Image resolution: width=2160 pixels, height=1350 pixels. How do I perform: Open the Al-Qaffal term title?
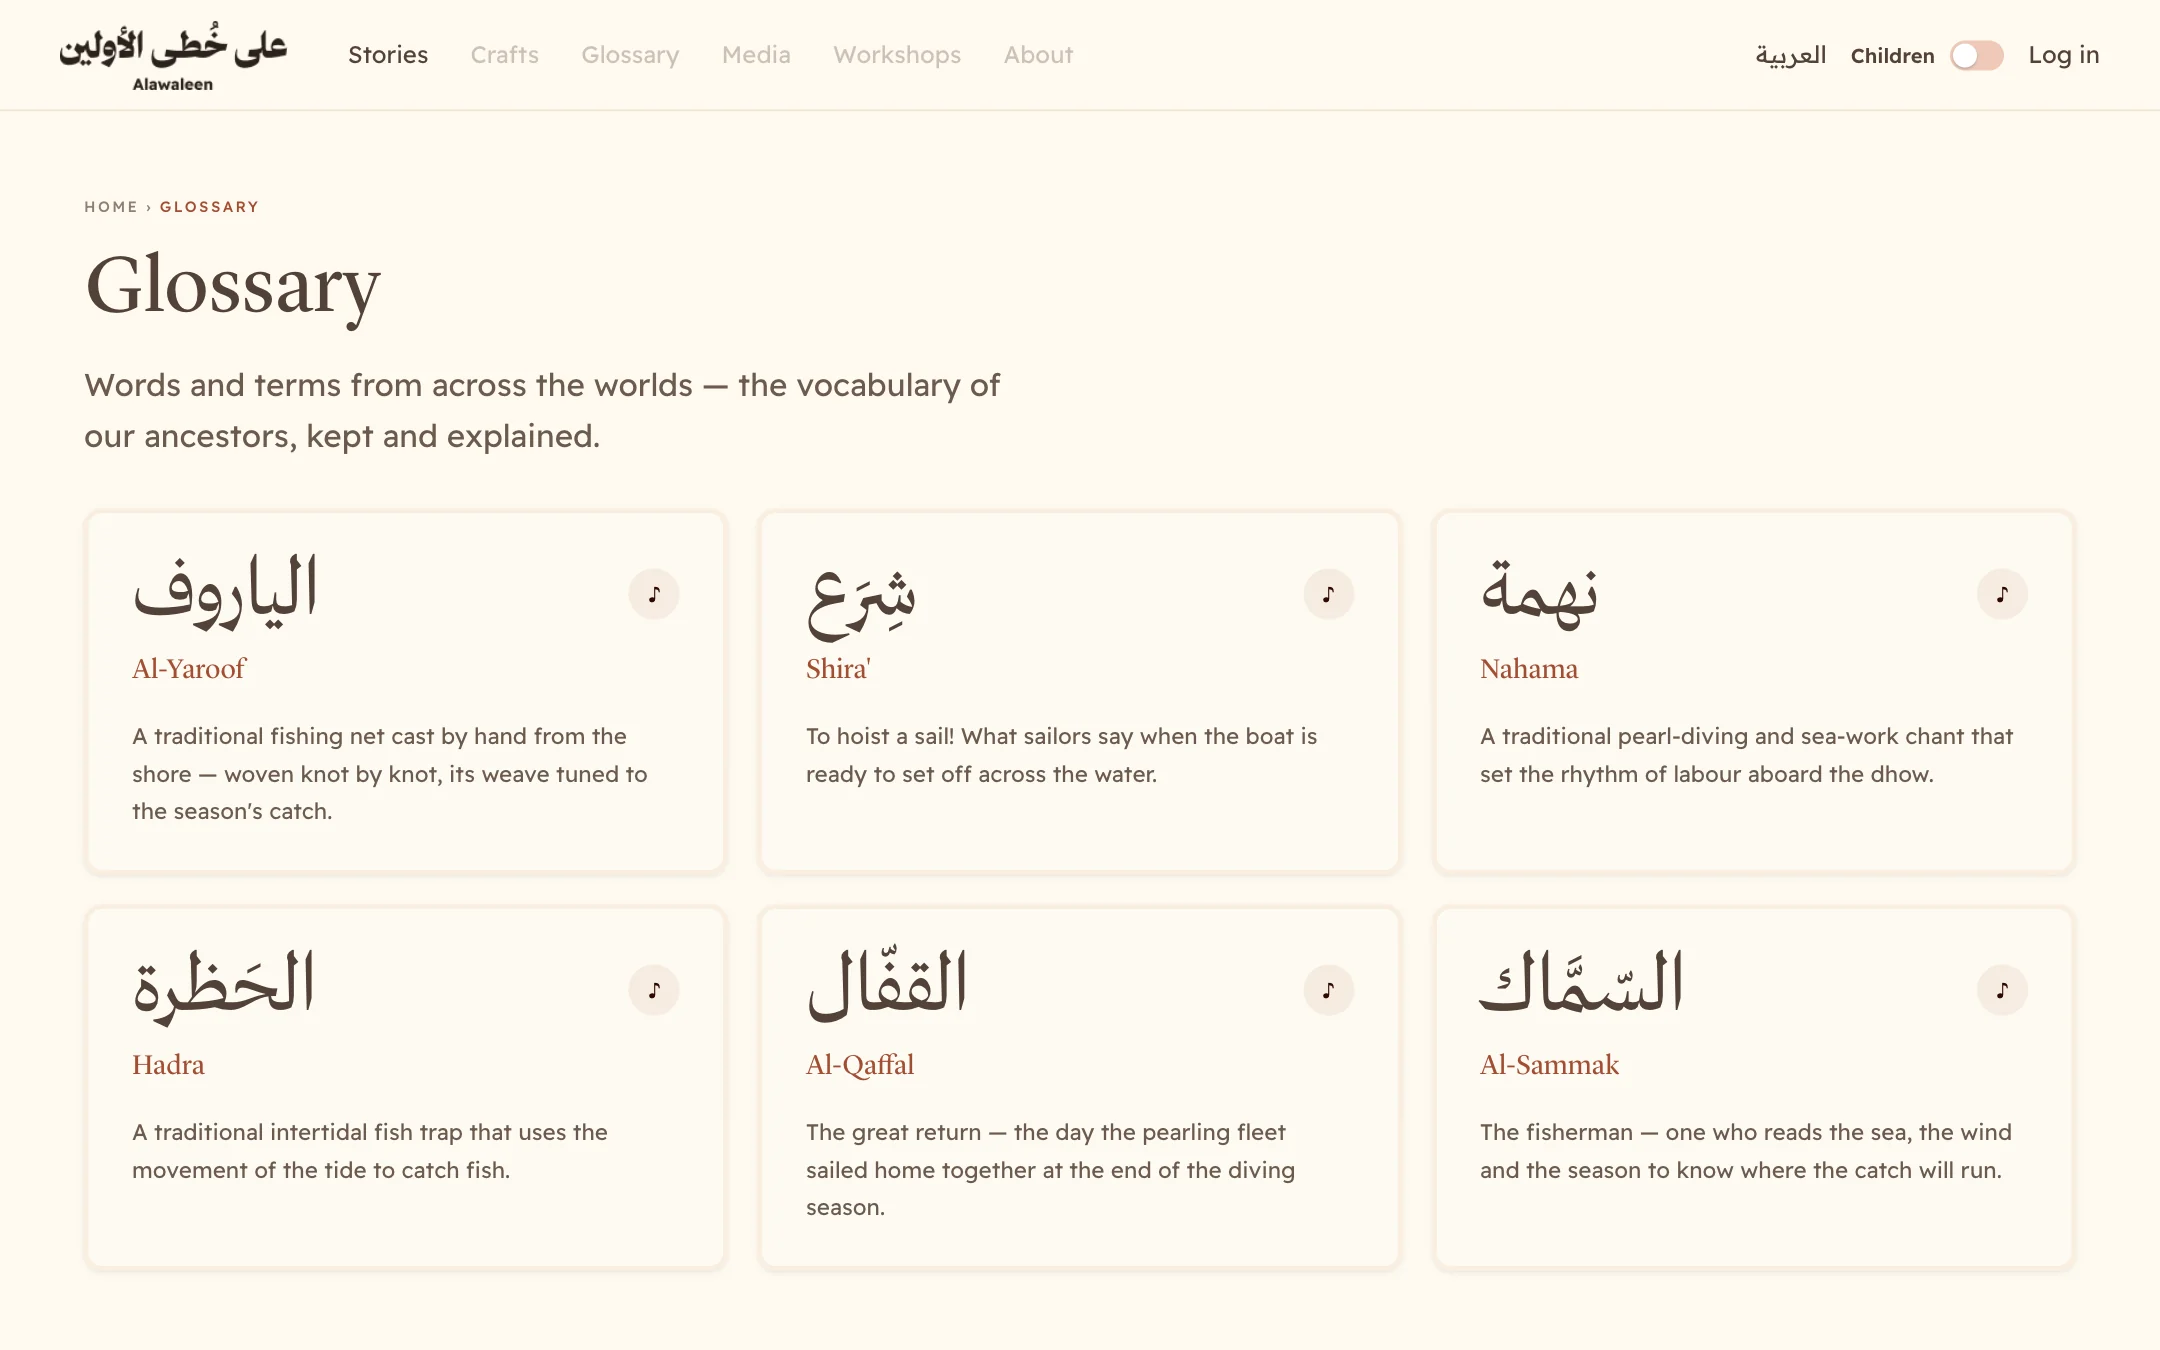860,1064
